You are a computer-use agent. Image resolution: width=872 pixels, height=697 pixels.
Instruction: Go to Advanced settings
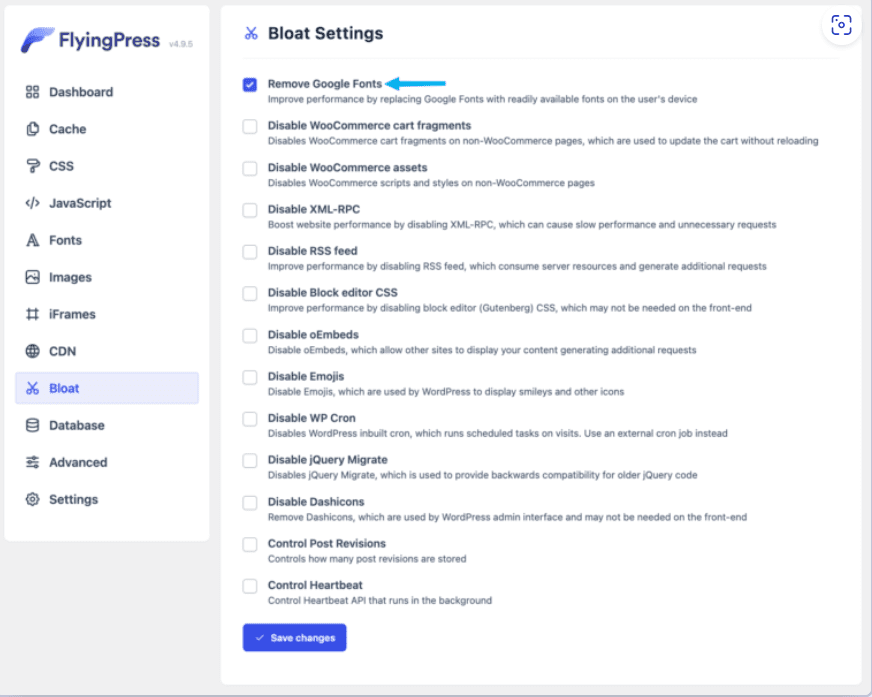click(107, 462)
